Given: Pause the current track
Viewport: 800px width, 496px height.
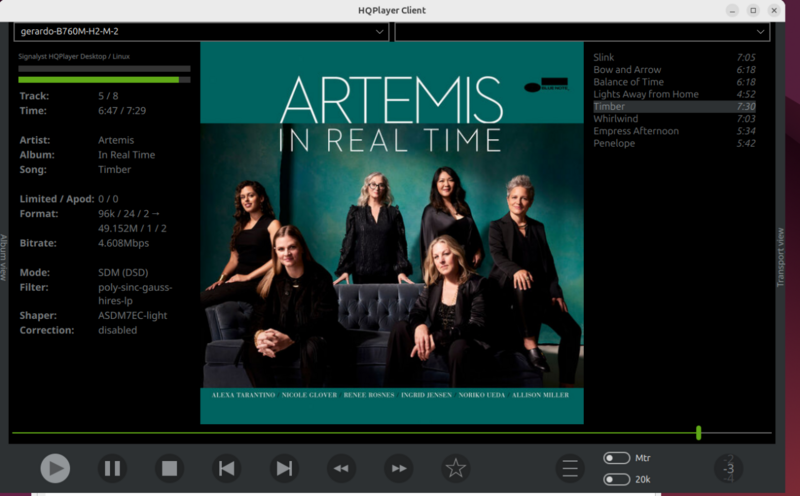Looking at the screenshot, I should click(x=112, y=467).
